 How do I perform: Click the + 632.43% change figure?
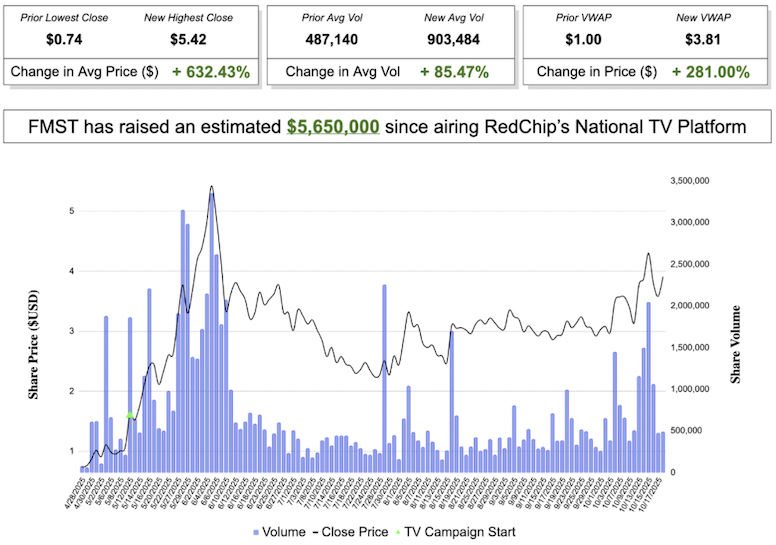click(x=211, y=72)
